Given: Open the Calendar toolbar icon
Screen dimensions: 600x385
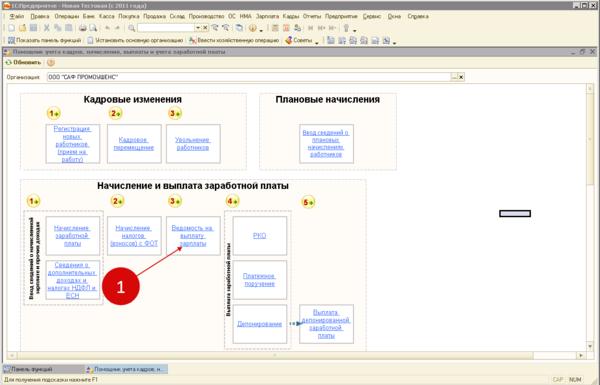Looking at the screenshot, I should 286,28.
